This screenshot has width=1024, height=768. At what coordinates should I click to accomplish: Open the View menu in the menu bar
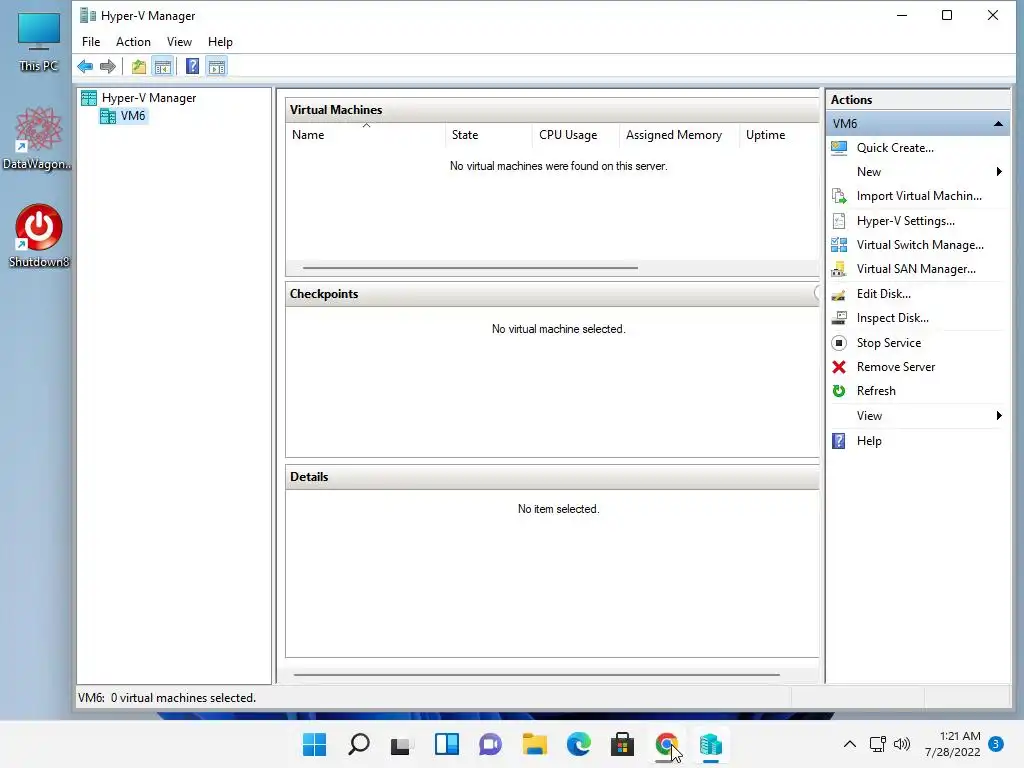click(x=179, y=42)
